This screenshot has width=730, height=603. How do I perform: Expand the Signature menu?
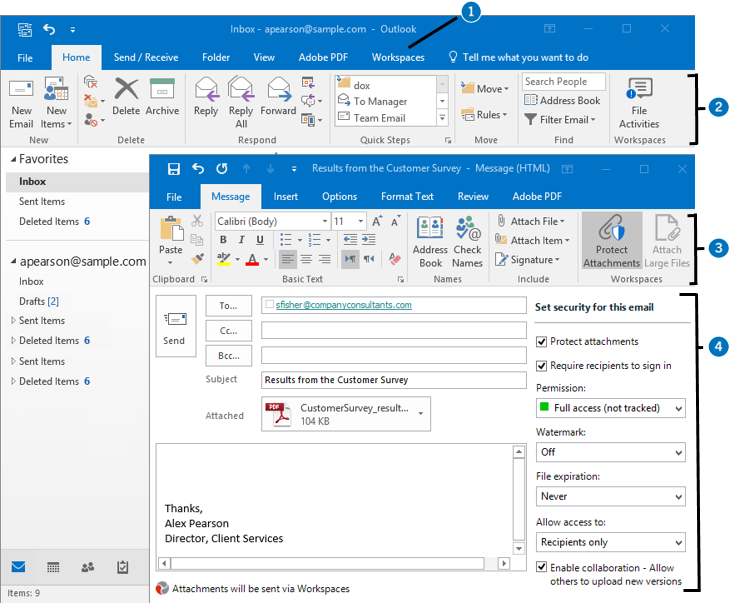[x=527, y=259]
